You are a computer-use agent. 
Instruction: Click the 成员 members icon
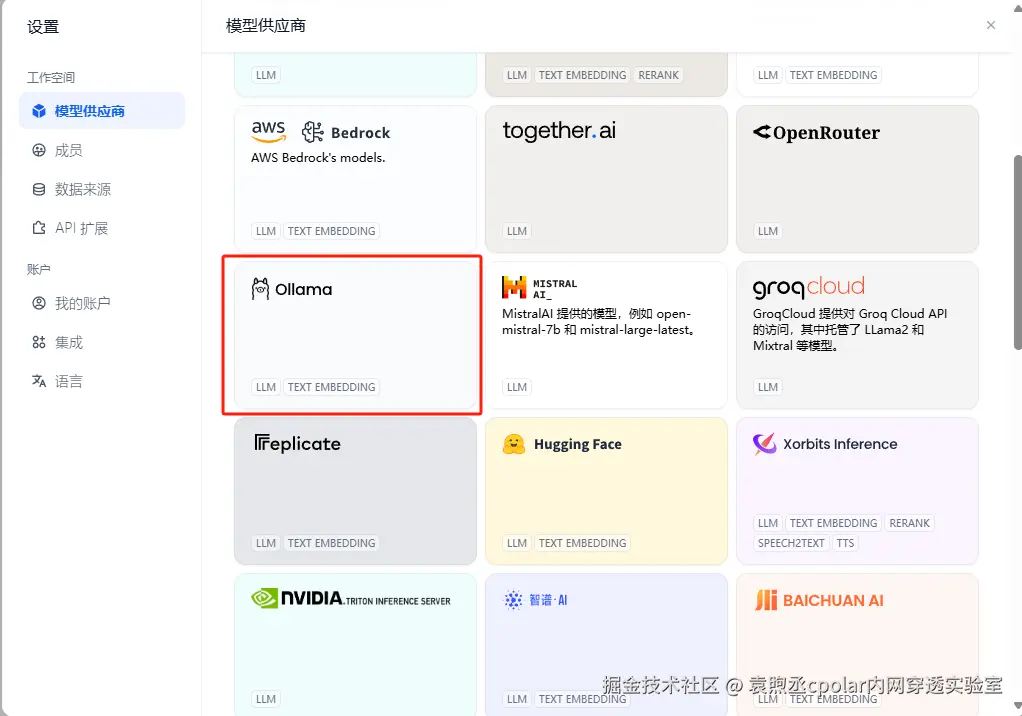pyautogui.click(x=39, y=150)
